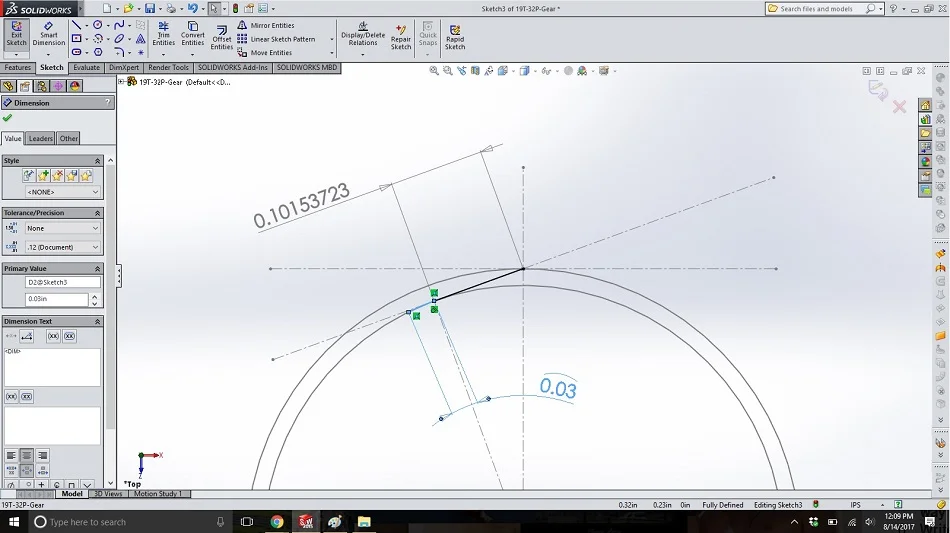Confirm dimension with green checkmark
950x533 pixels.
(7, 118)
